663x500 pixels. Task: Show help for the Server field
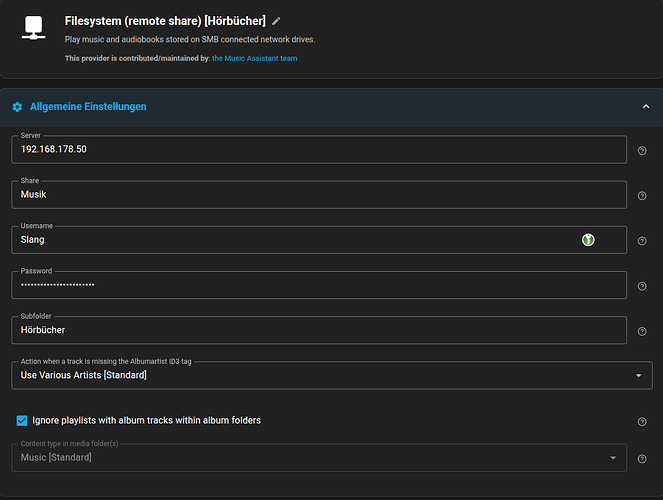point(642,150)
